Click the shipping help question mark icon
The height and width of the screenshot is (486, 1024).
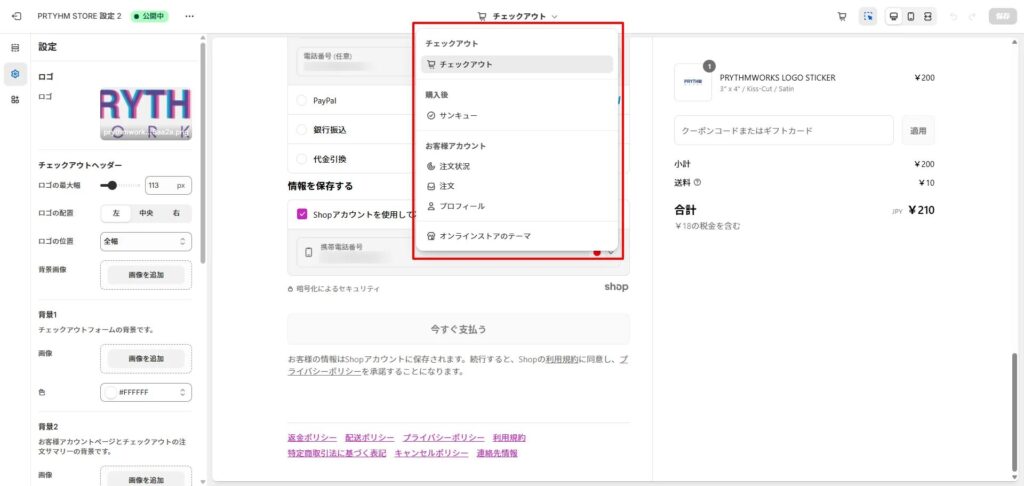point(697,183)
